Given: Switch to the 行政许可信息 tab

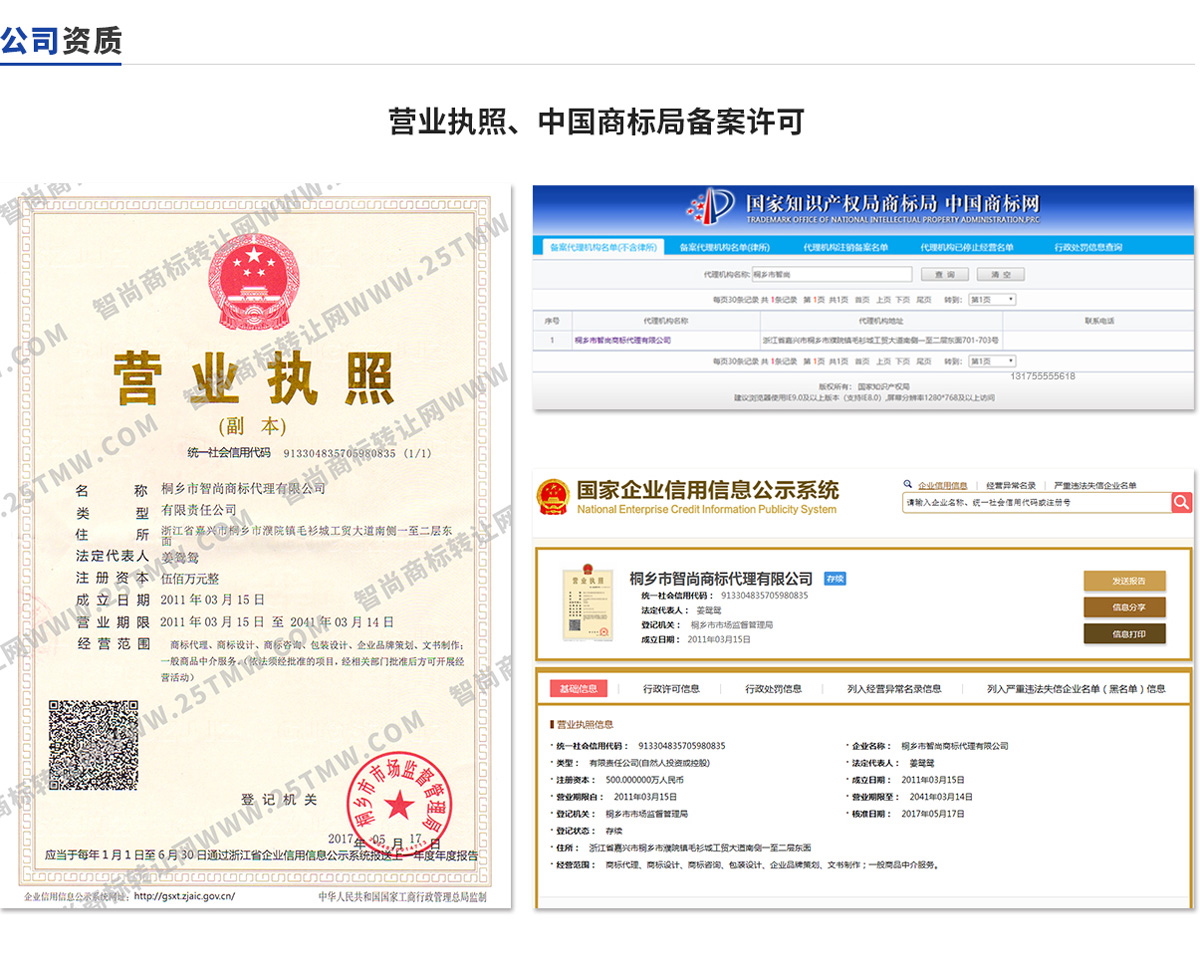Looking at the screenshot, I should pyautogui.click(x=671, y=688).
